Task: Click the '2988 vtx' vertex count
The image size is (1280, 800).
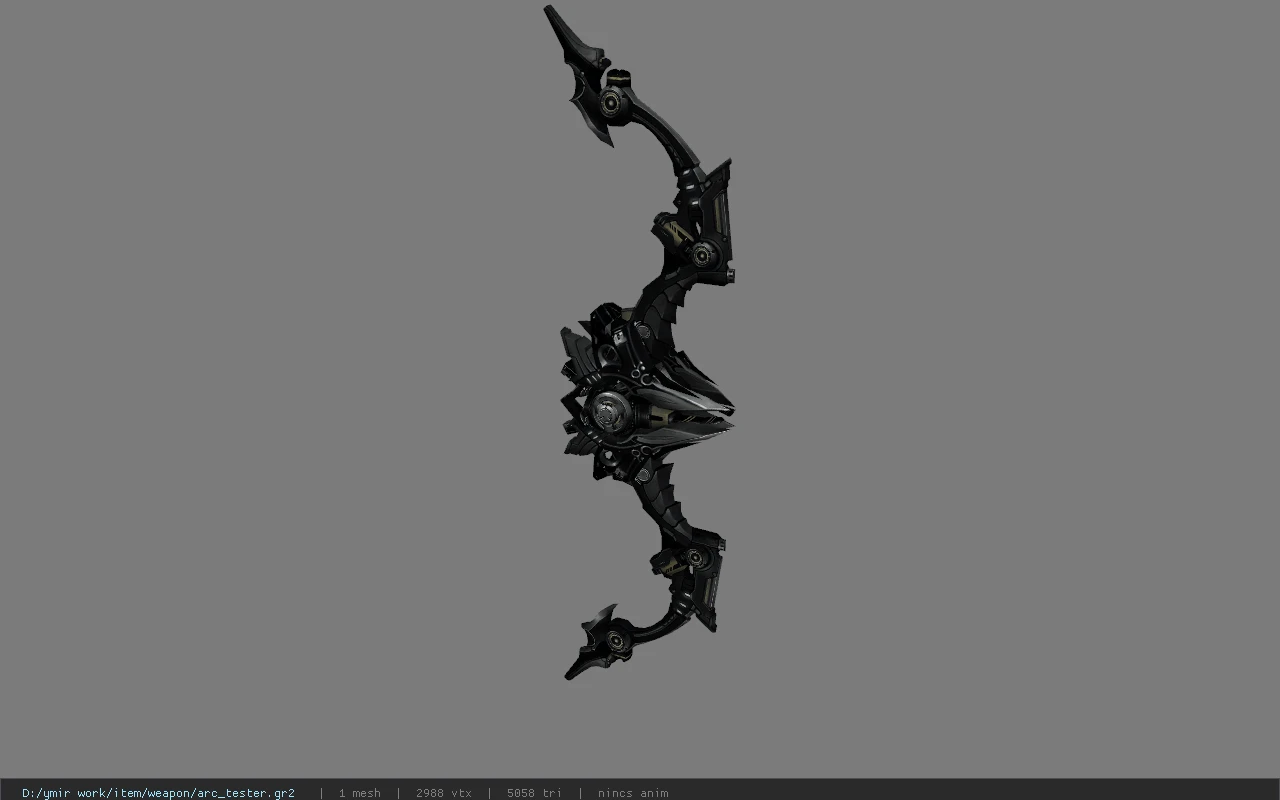Action: coord(443,793)
